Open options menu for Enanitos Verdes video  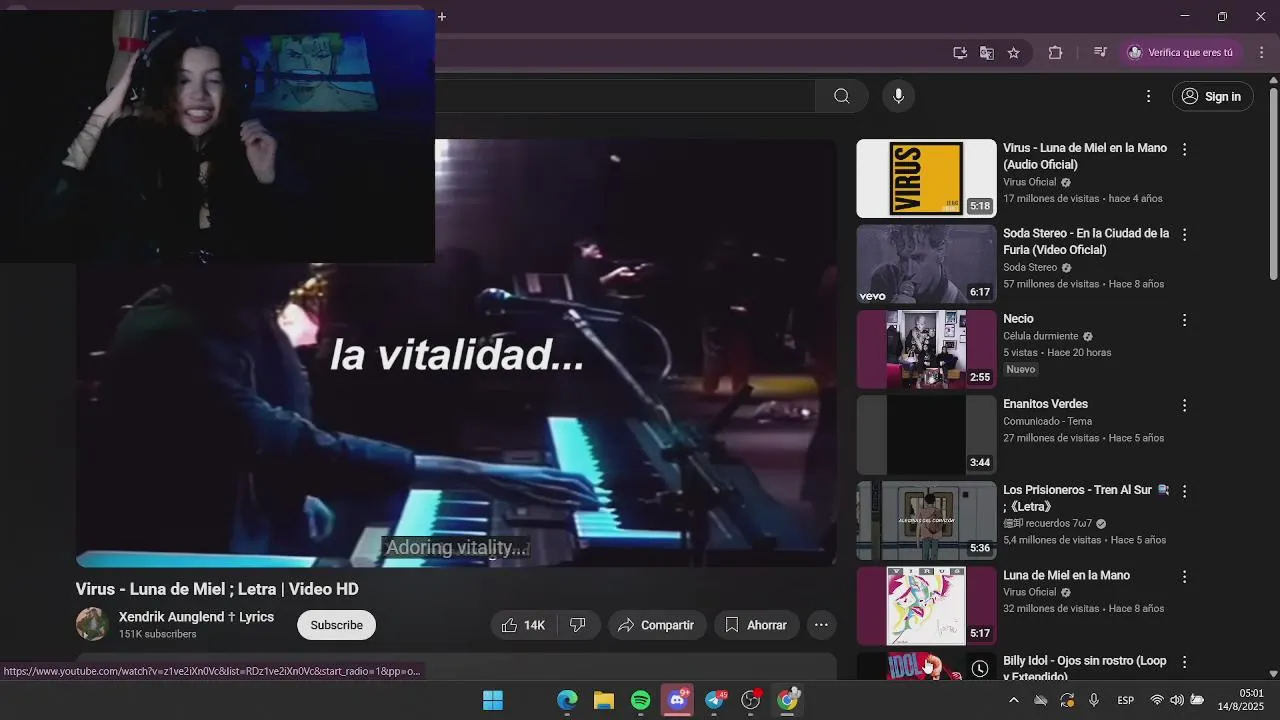[1185, 406]
